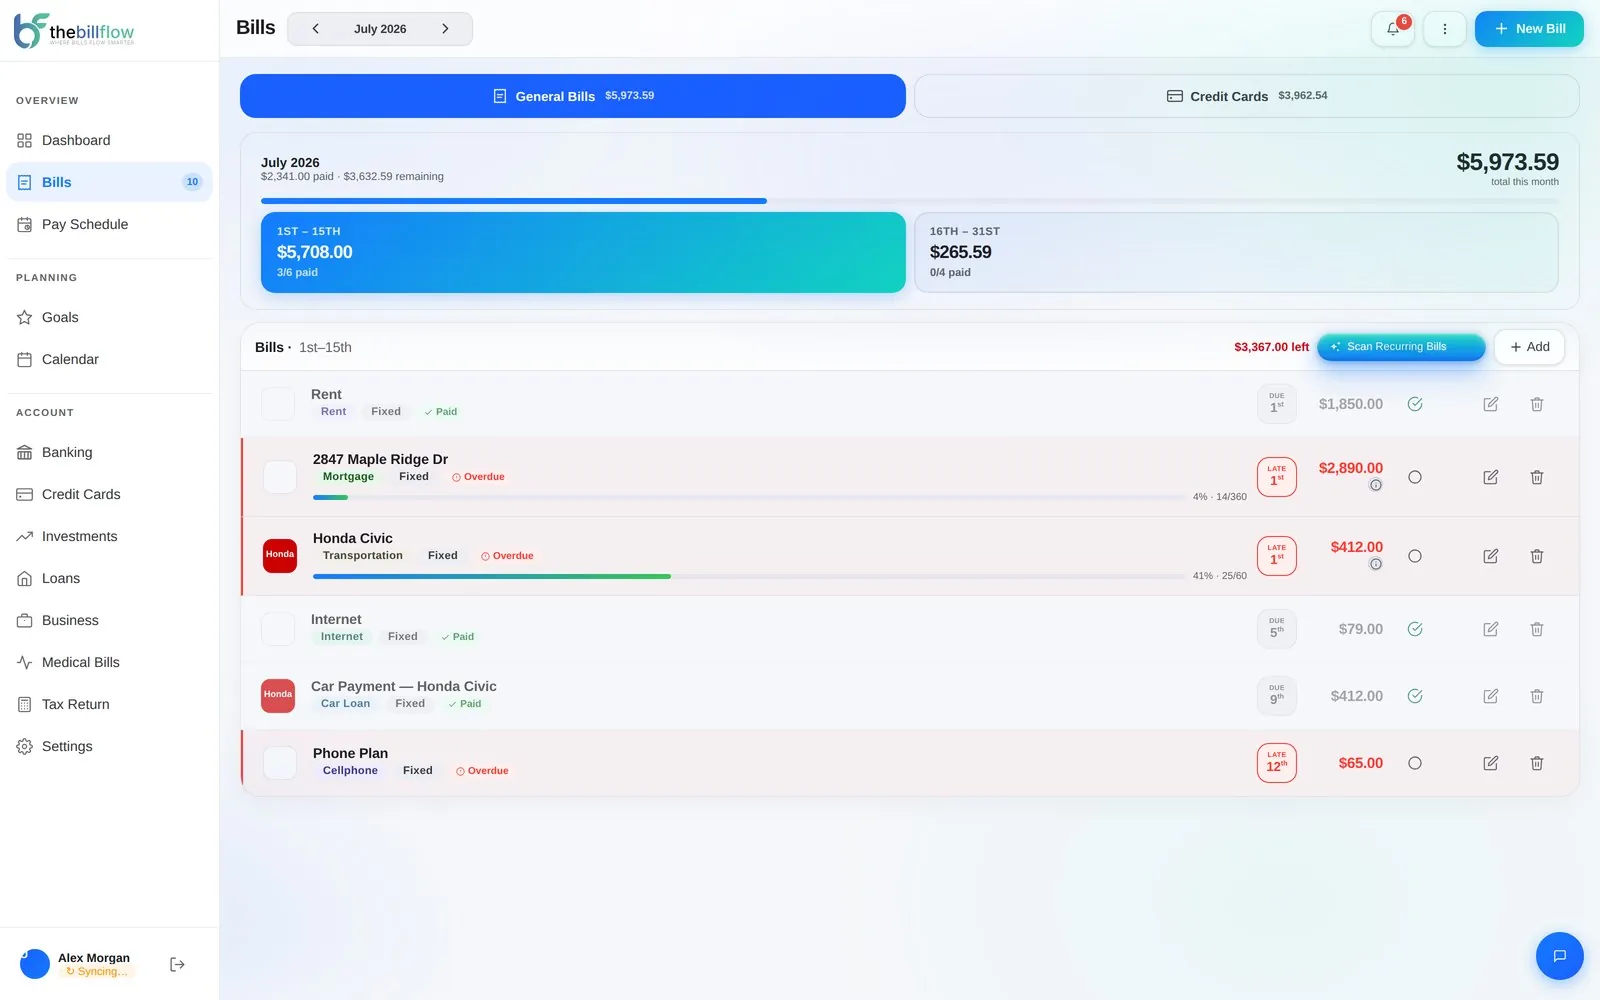Image resolution: width=1600 pixels, height=1000 pixels.
Task: Click the Honda Civic 25/60 progress bar
Action: (749, 576)
